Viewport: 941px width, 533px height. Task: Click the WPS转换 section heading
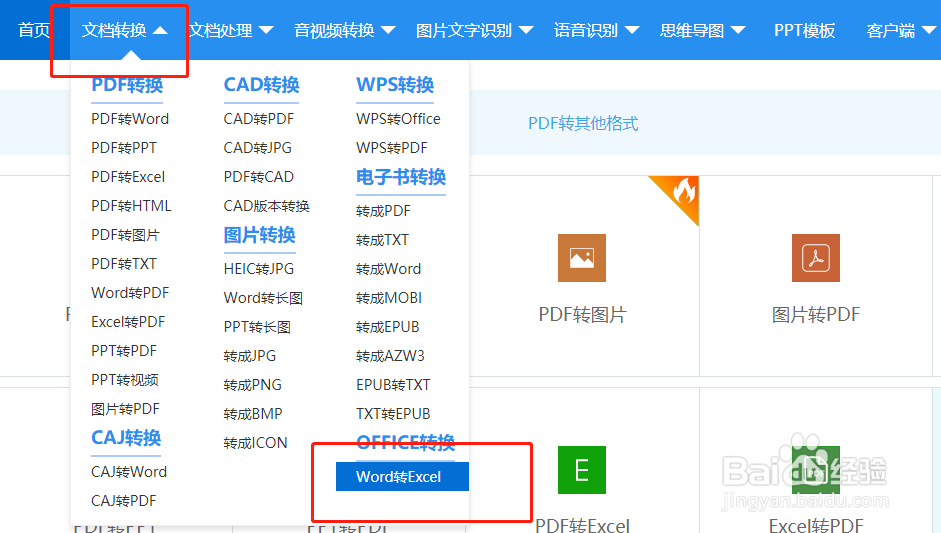click(395, 85)
